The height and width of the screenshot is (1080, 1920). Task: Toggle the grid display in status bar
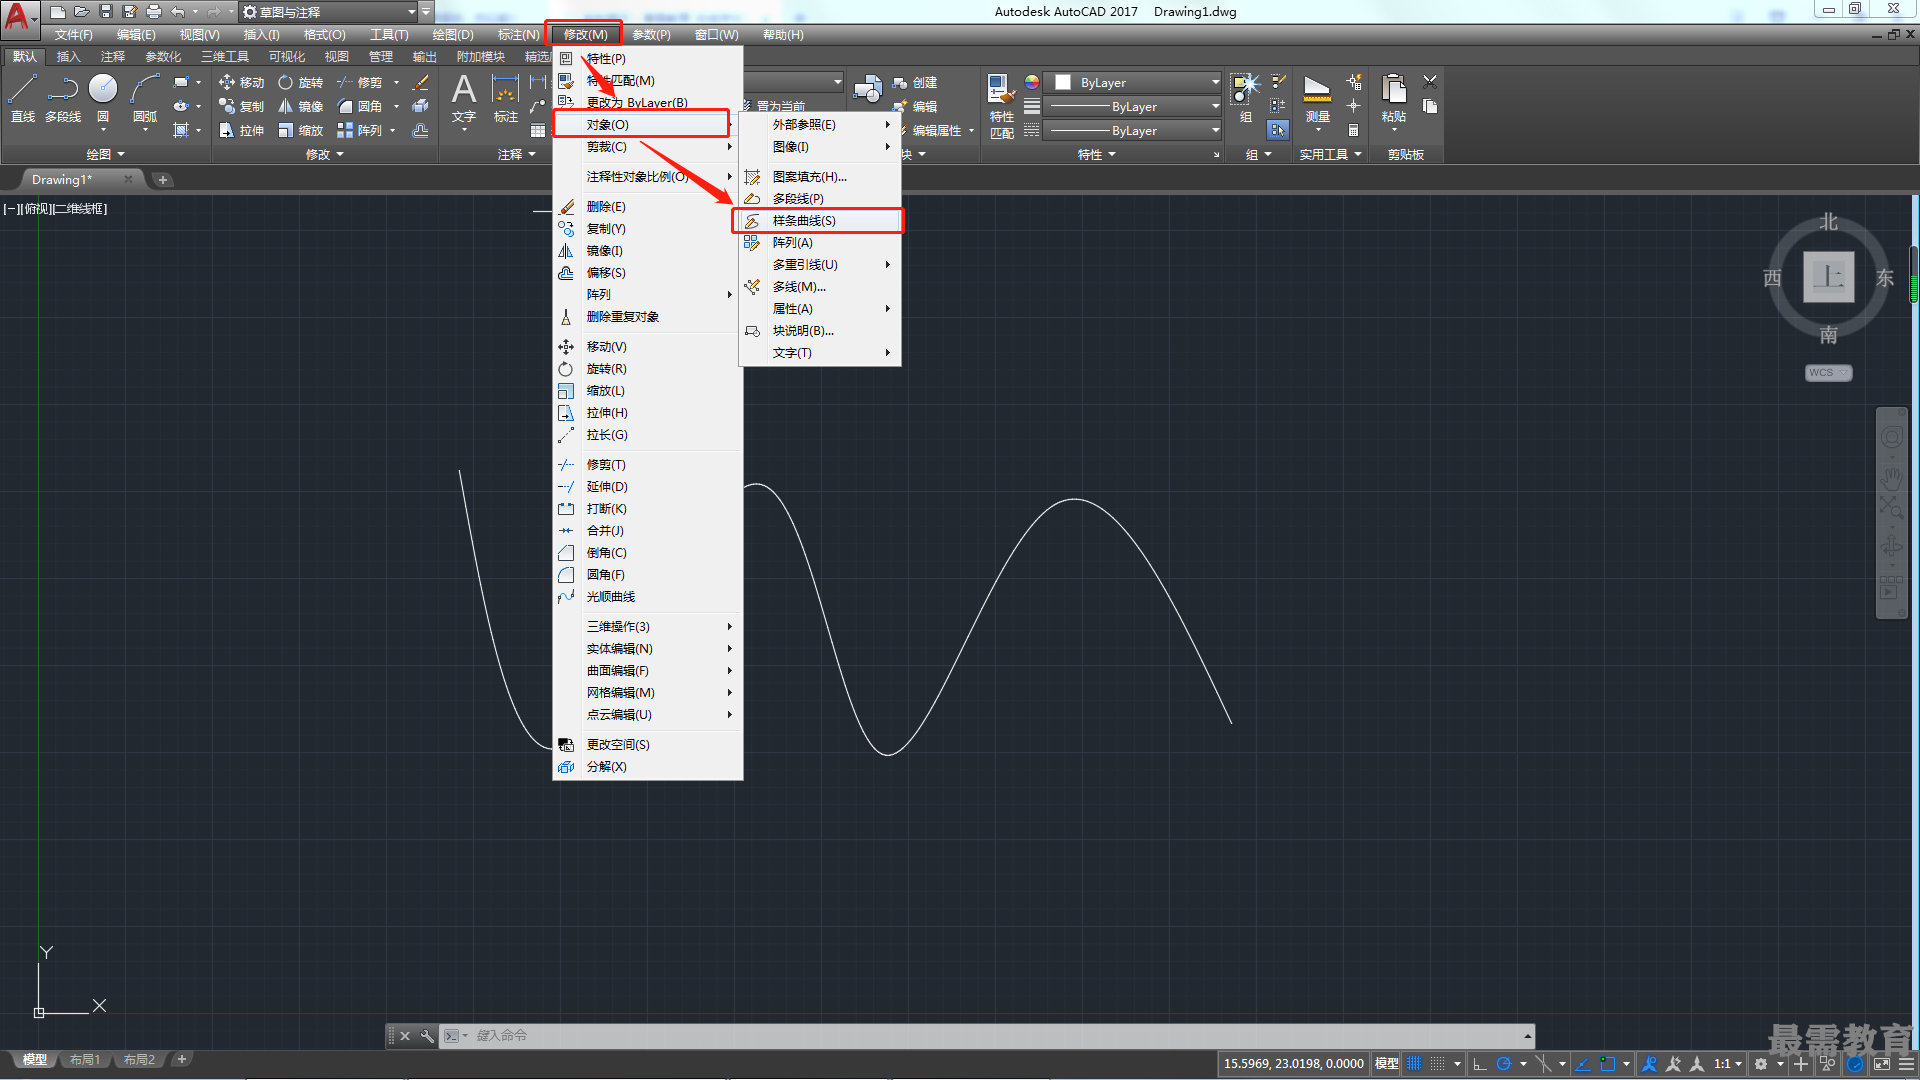pyautogui.click(x=1414, y=1064)
